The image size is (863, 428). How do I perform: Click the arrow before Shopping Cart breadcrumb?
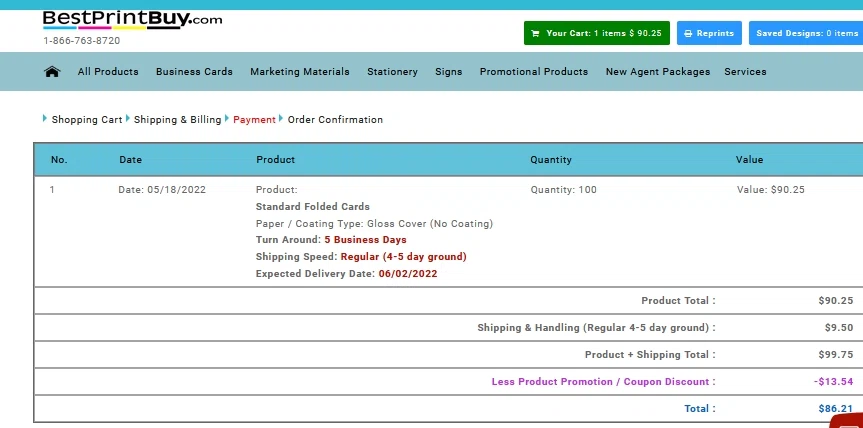(45, 118)
